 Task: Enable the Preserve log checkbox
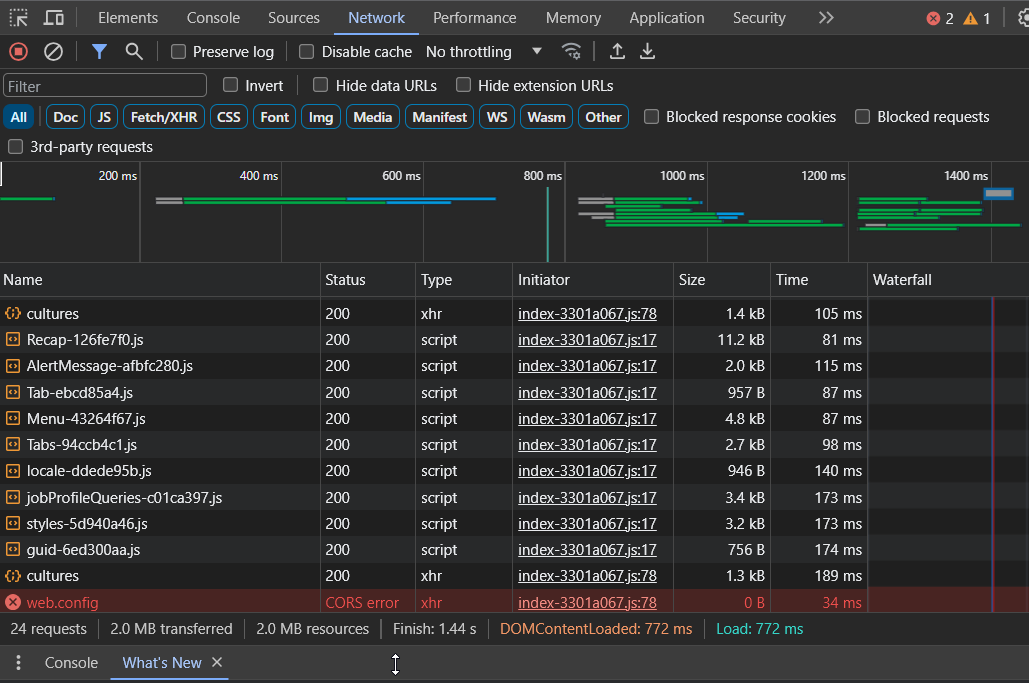click(x=178, y=51)
